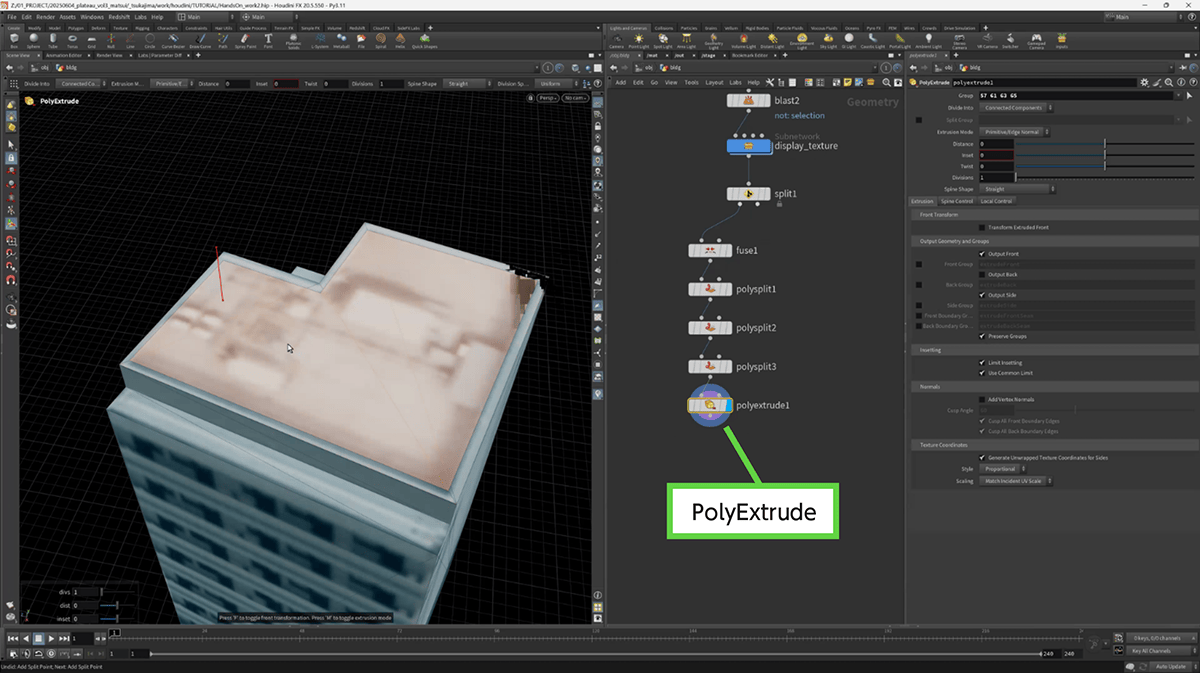Toggle the Output Back checkbox

tap(982, 274)
